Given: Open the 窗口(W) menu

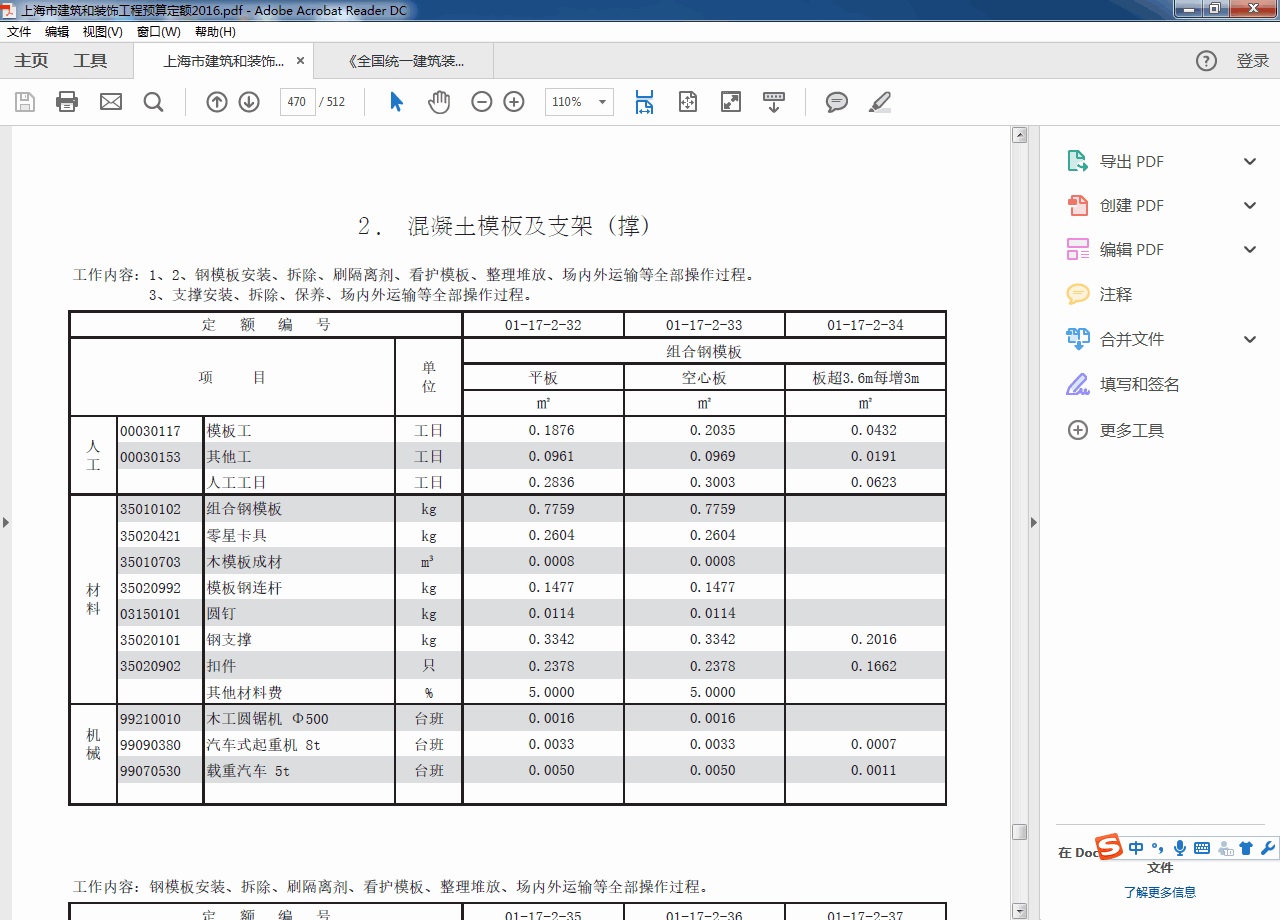Looking at the screenshot, I should click(x=159, y=31).
